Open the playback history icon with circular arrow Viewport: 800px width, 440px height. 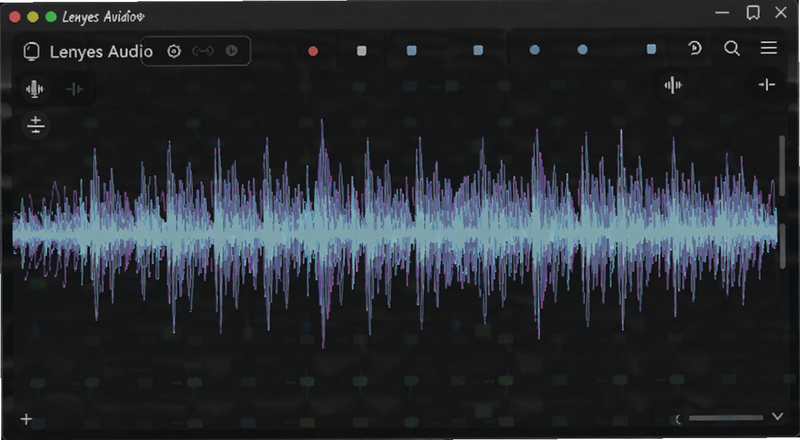pyautogui.click(x=694, y=48)
